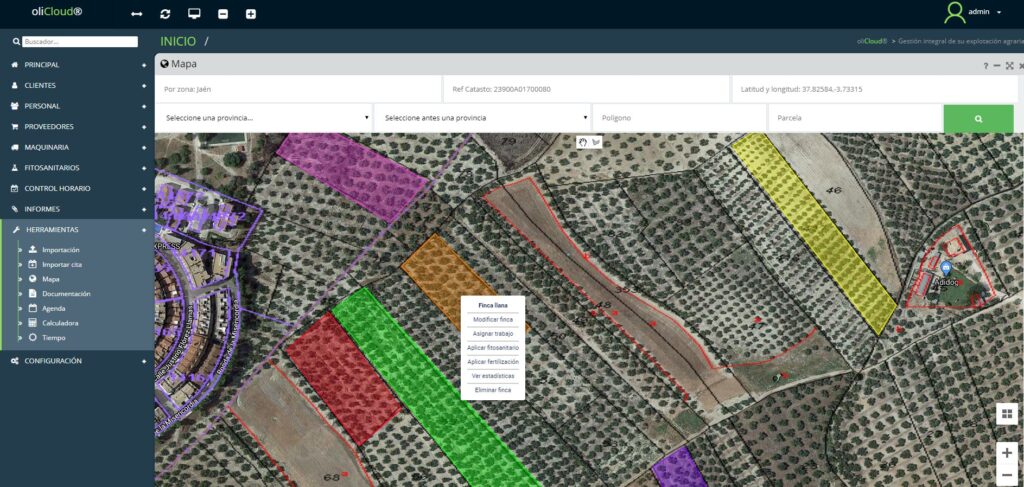Expand PROVEEDORES with its plus marker
This screenshot has width=1024, height=487.
pos(144,127)
